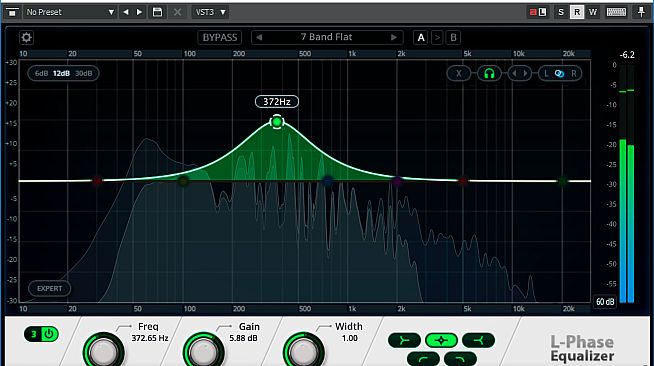Click the BYPASS button

[x=220, y=38]
